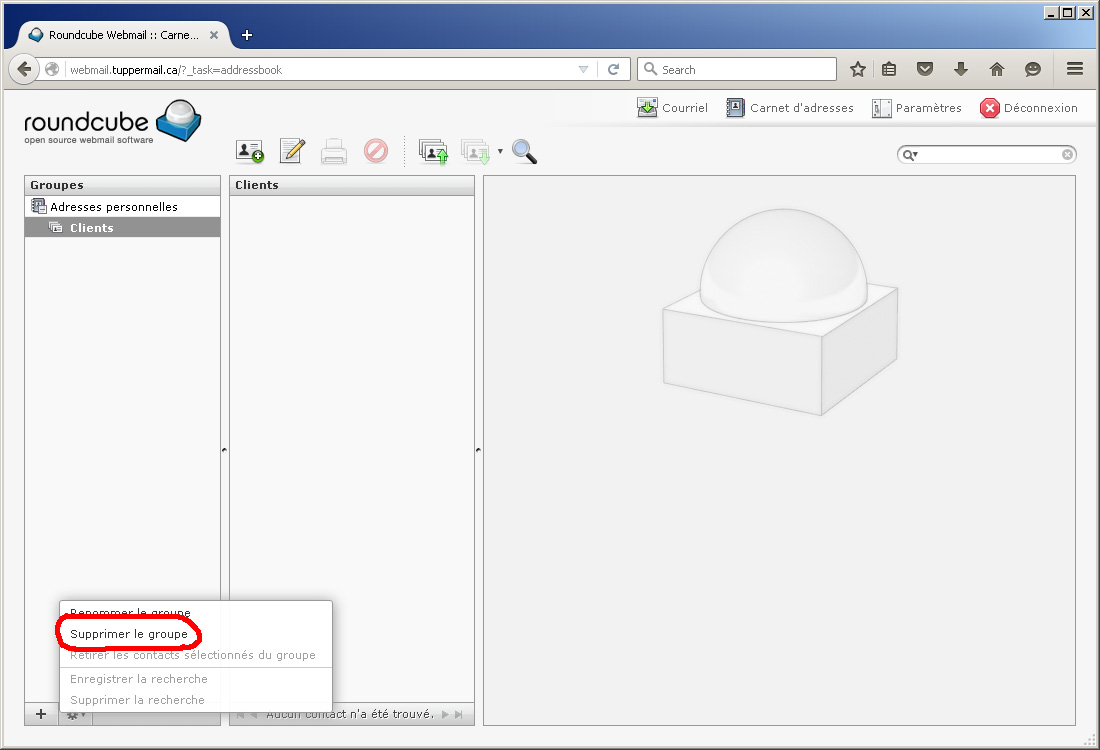Expand the export contacts dropdown arrow
The width and height of the screenshot is (1100, 750).
coord(500,152)
